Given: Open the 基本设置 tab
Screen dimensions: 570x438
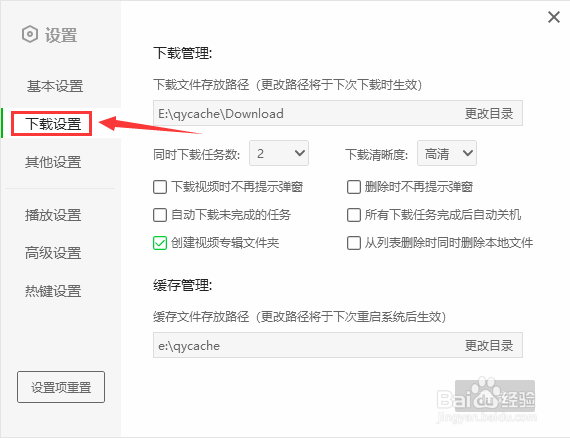Looking at the screenshot, I should [x=55, y=86].
